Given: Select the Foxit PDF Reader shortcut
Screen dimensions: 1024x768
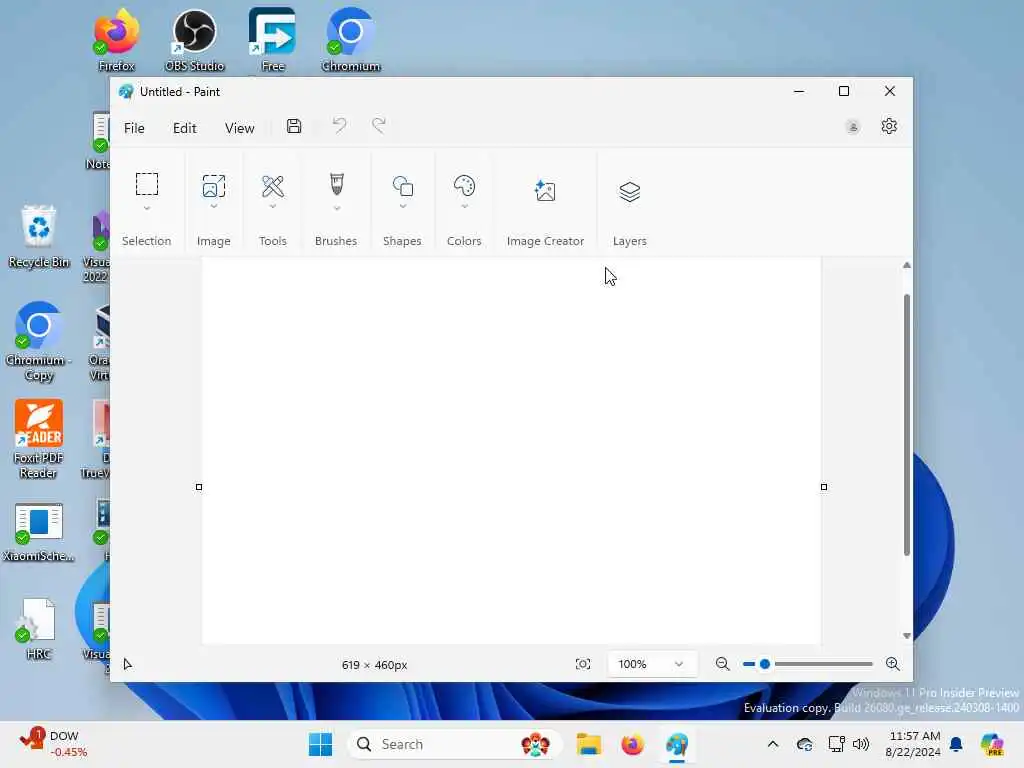Looking at the screenshot, I should coord(39,440).
